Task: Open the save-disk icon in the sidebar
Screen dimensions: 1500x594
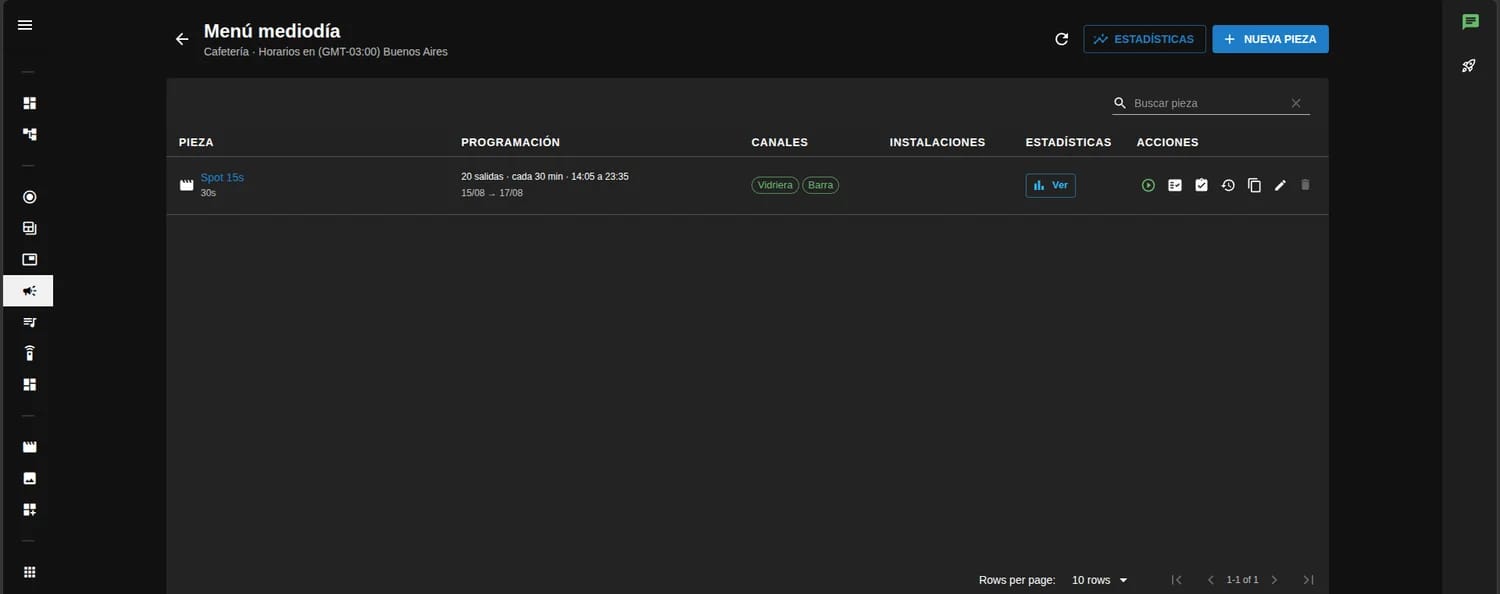Action: [29, 228]
